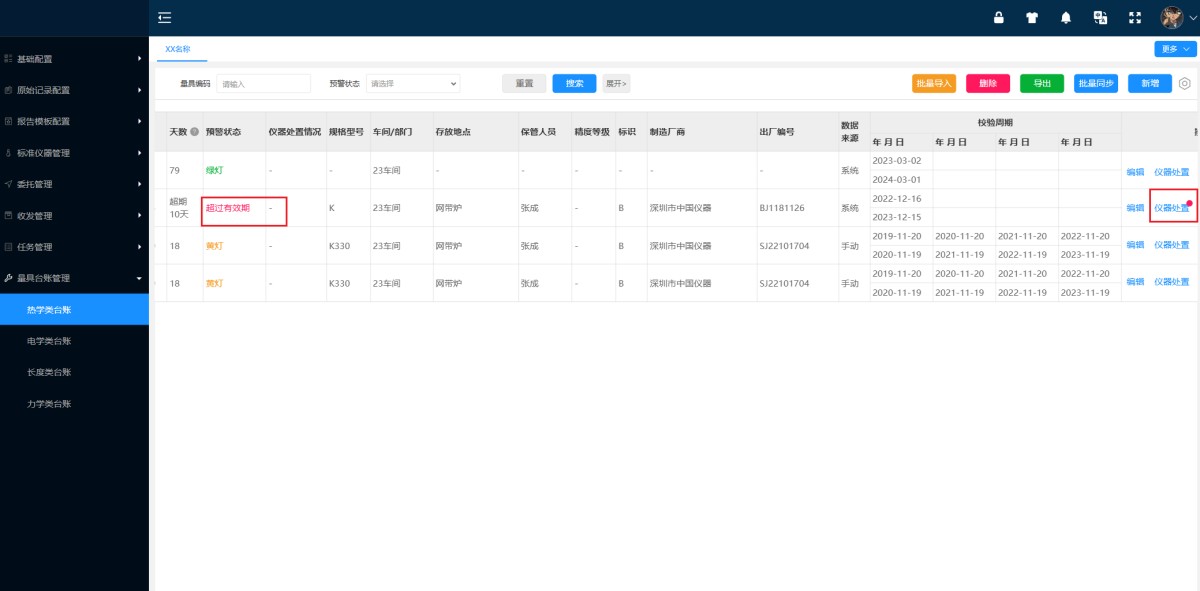Toggle fullscreen via the expand-arrows icon
Screen dimensions: 1200x591
(1133, 17)
